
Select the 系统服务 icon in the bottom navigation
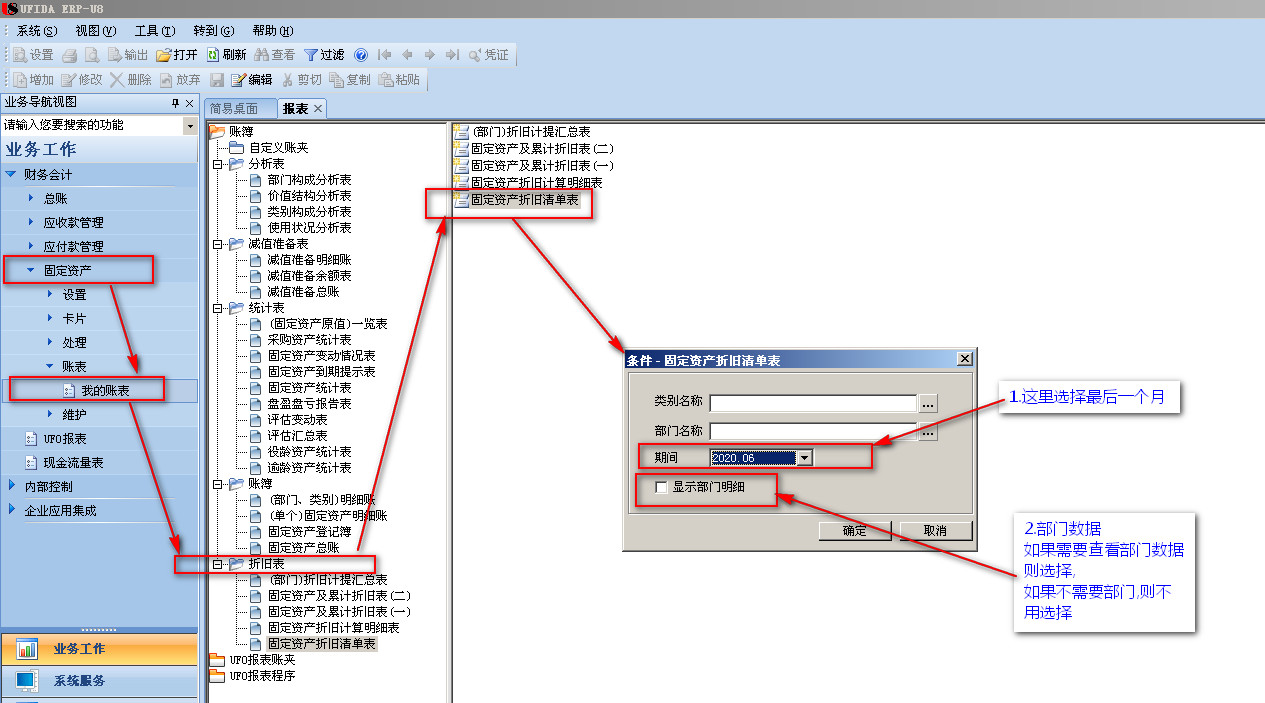click(x=27, y=681)
